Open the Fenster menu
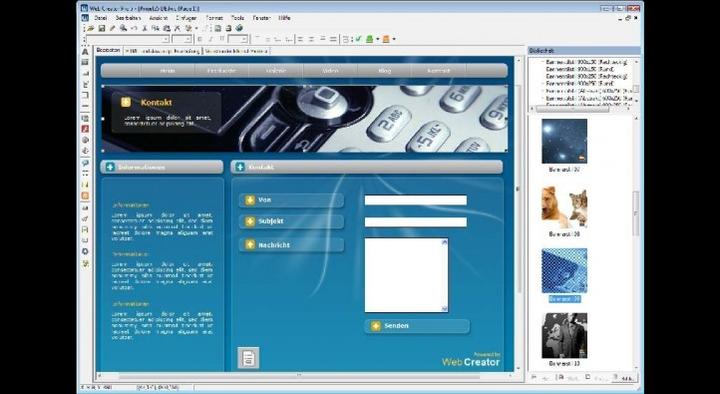The image size is (720, 394). tap(262, 18)
